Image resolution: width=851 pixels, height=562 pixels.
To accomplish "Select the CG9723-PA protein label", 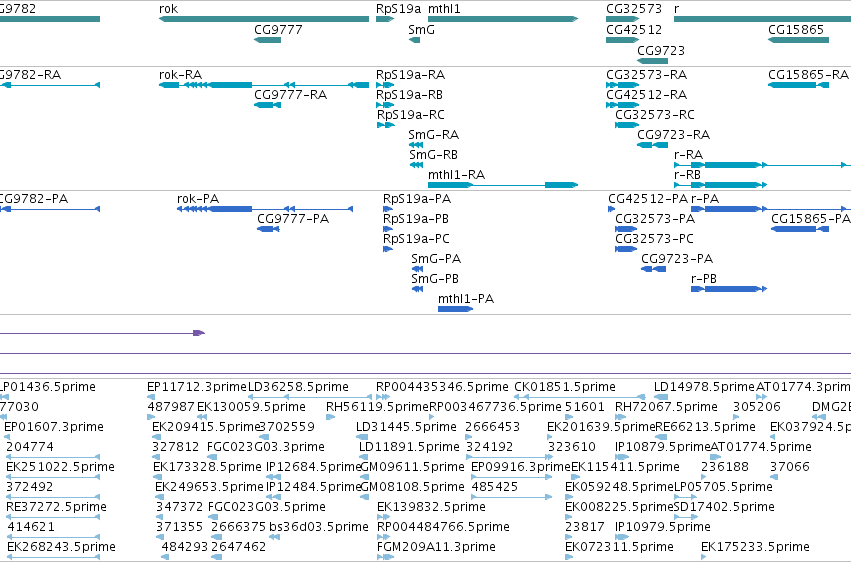I will (x=677, y=259).
